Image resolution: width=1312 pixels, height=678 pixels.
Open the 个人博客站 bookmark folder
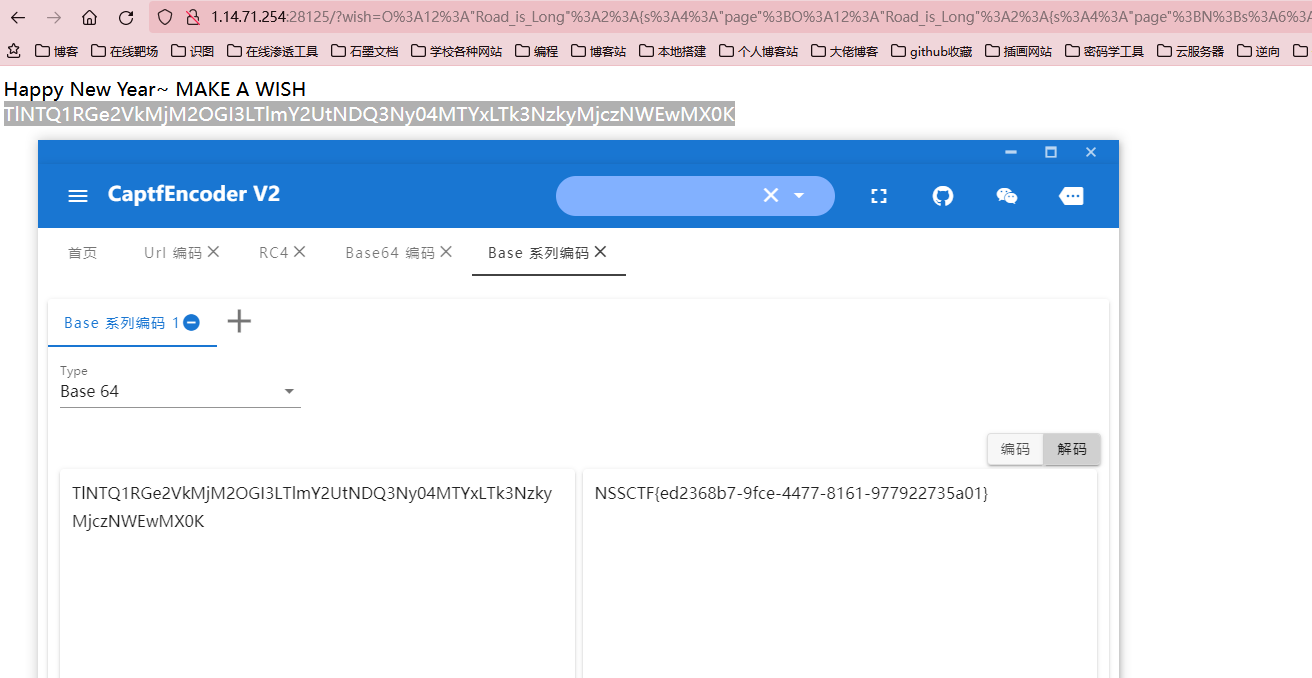pos(758,51)
